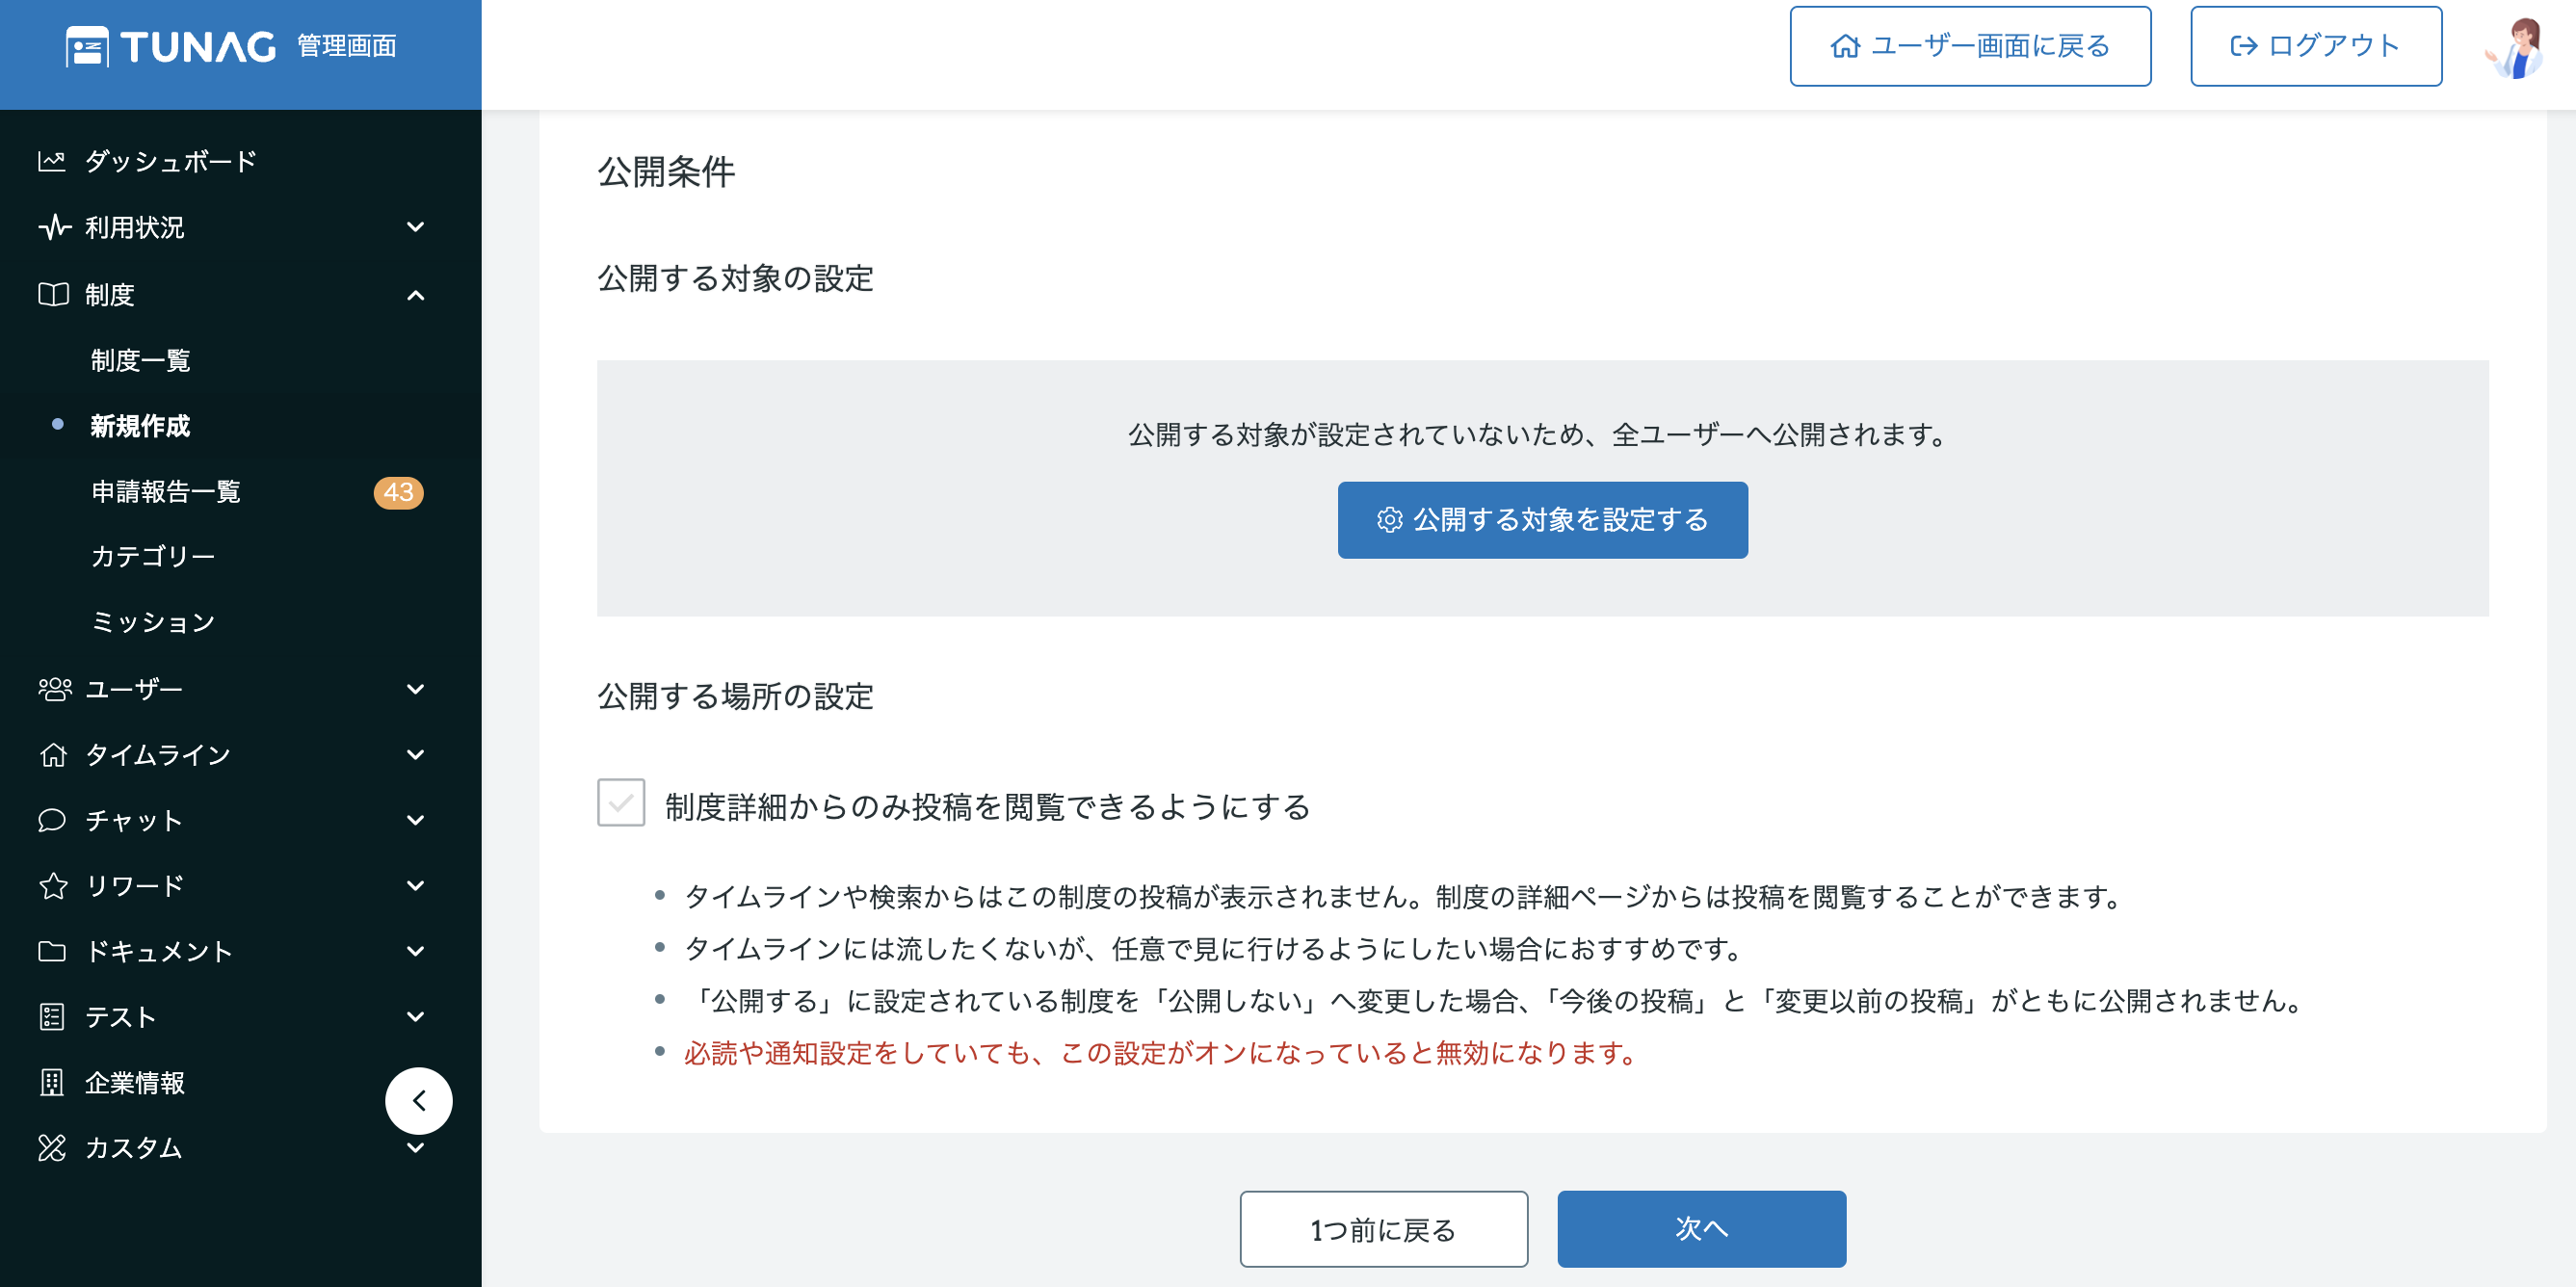2576x1287 pixels.
Task: Collapse sidebar with the round arrow button
Action: click(419, 1101)
